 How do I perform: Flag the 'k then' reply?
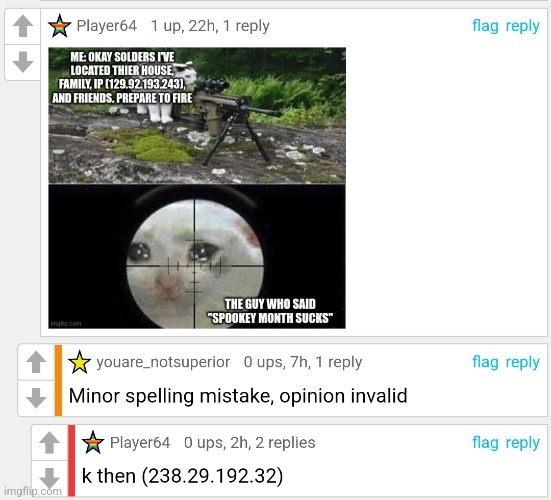tap(485, 443)
